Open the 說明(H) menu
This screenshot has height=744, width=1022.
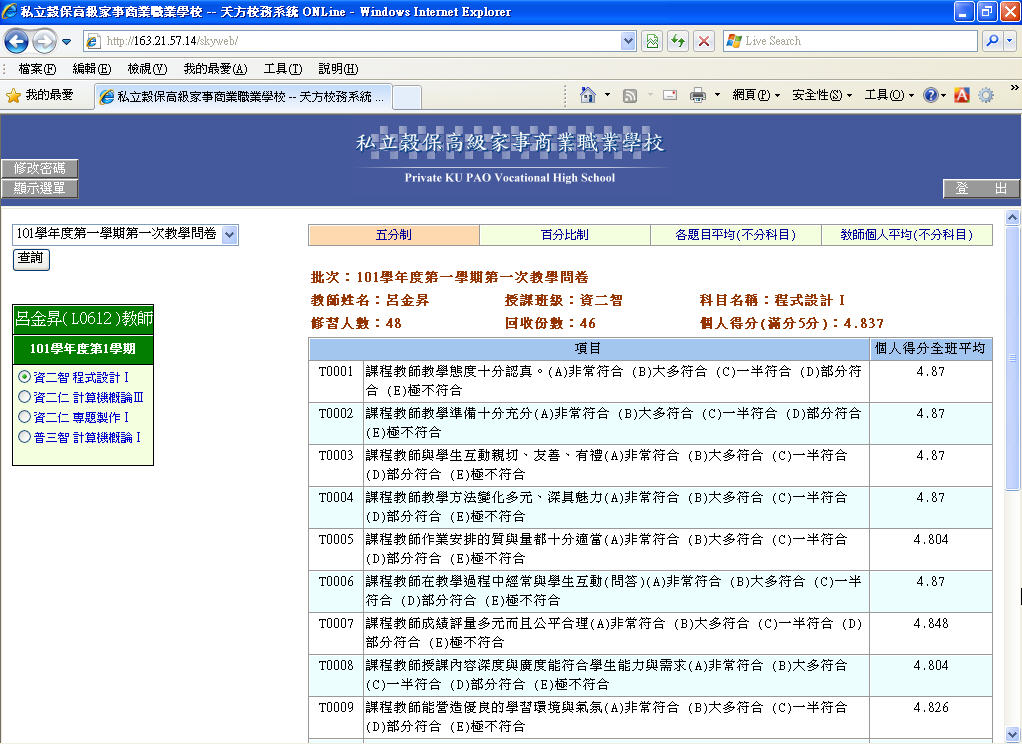click(x=338, y=68)
